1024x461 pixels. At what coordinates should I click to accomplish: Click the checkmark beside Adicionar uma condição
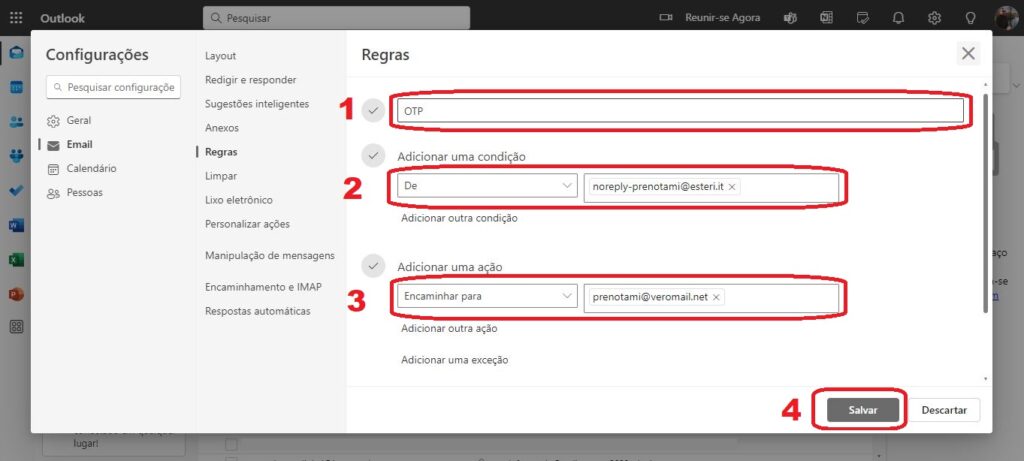[x=374, y=156]
